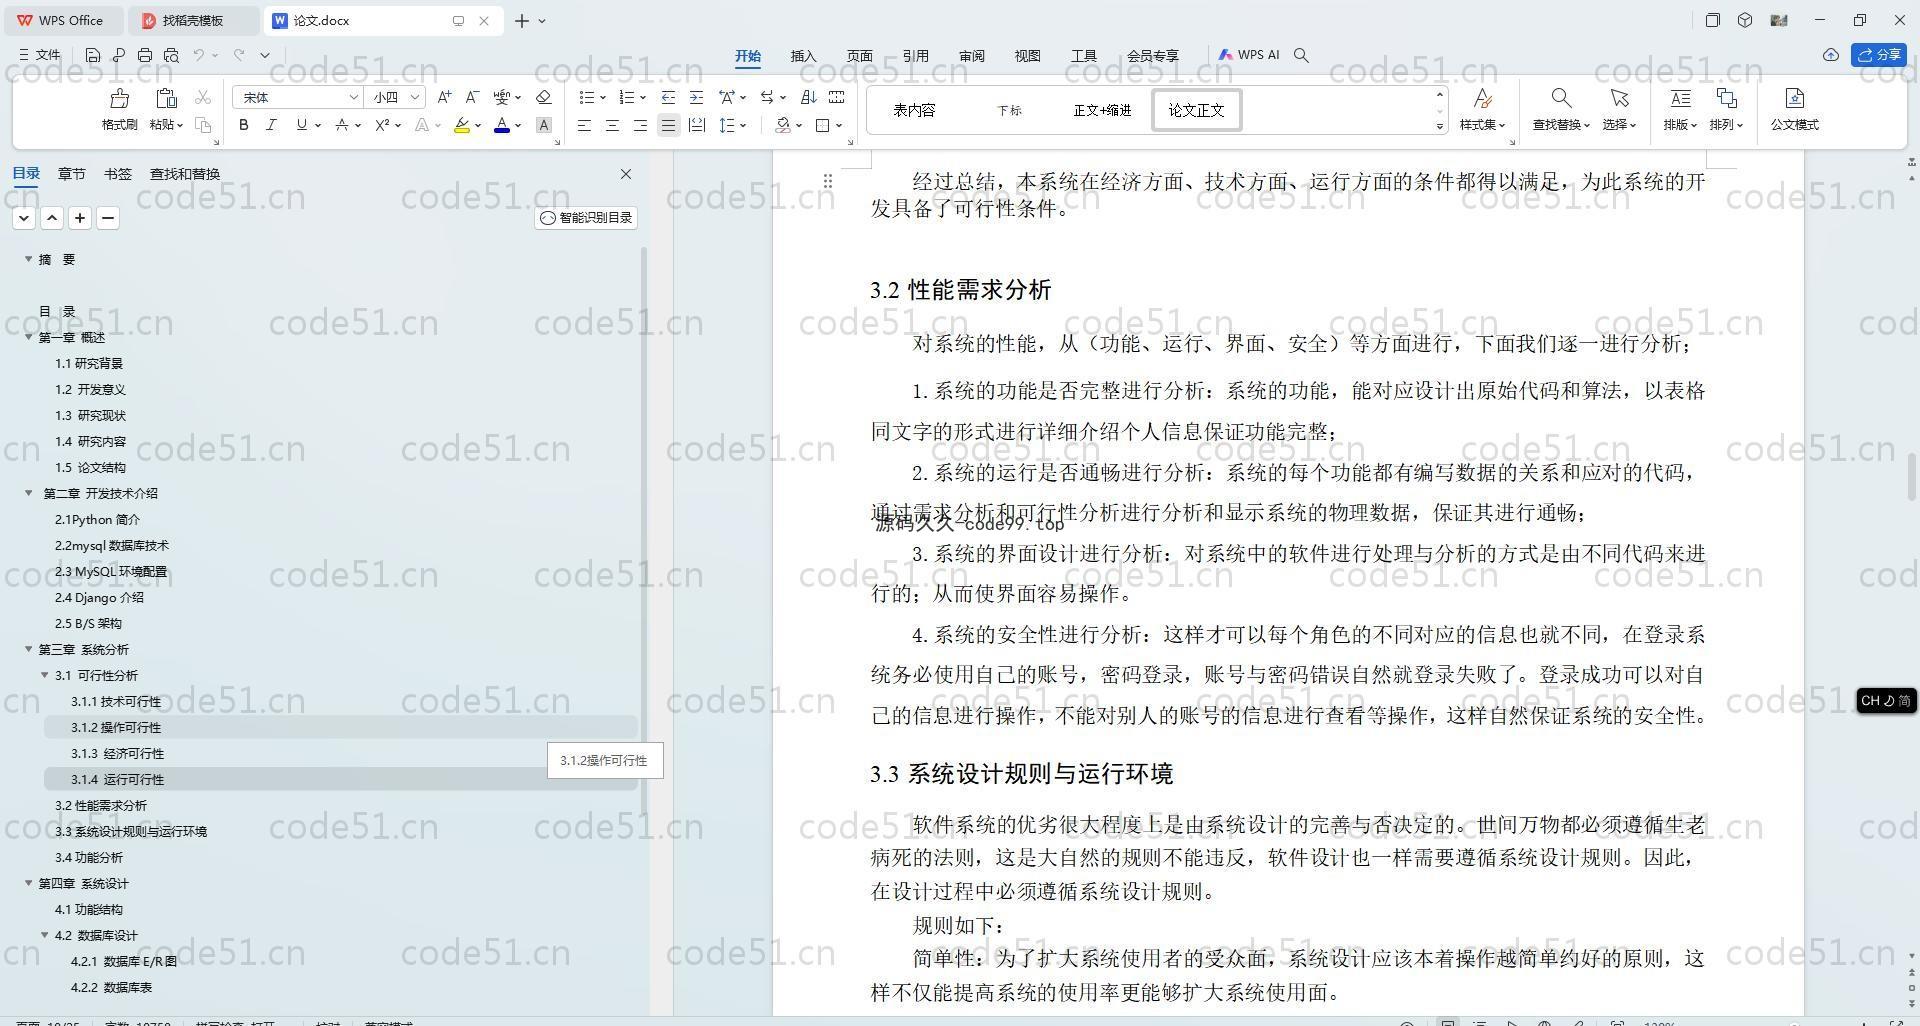This screenshot has height=1026, width=1920.
Task: Apply the 论文正文 style
Action: [1197, 110]
